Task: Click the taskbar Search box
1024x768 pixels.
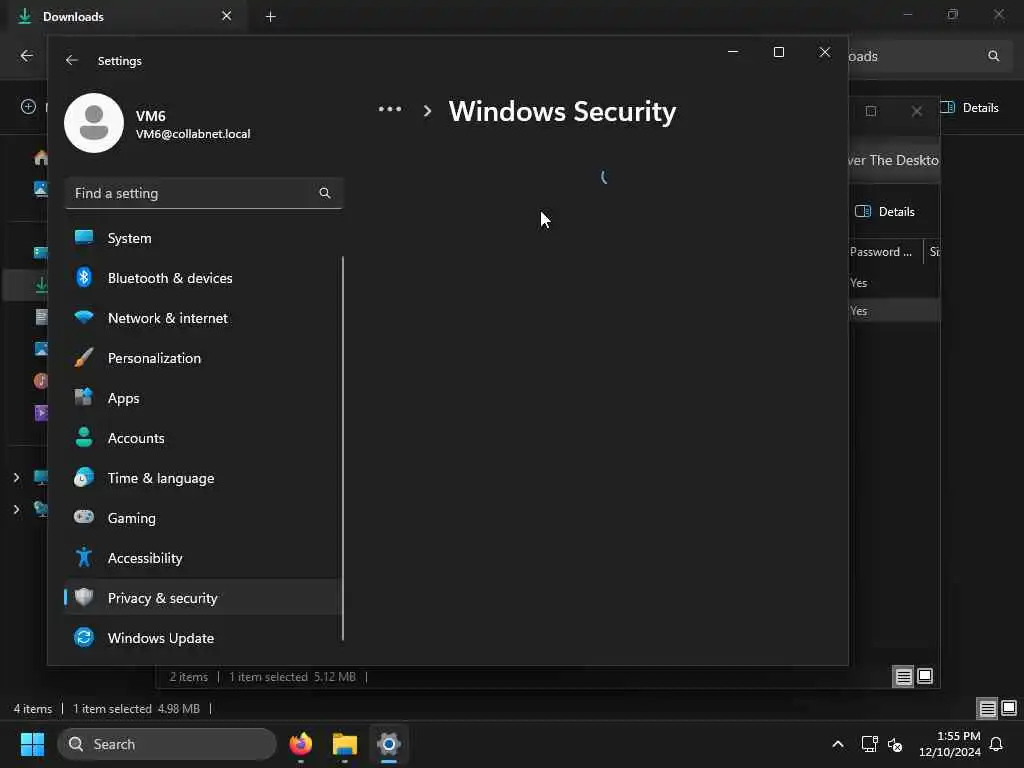Action: (x=167, y=744)
